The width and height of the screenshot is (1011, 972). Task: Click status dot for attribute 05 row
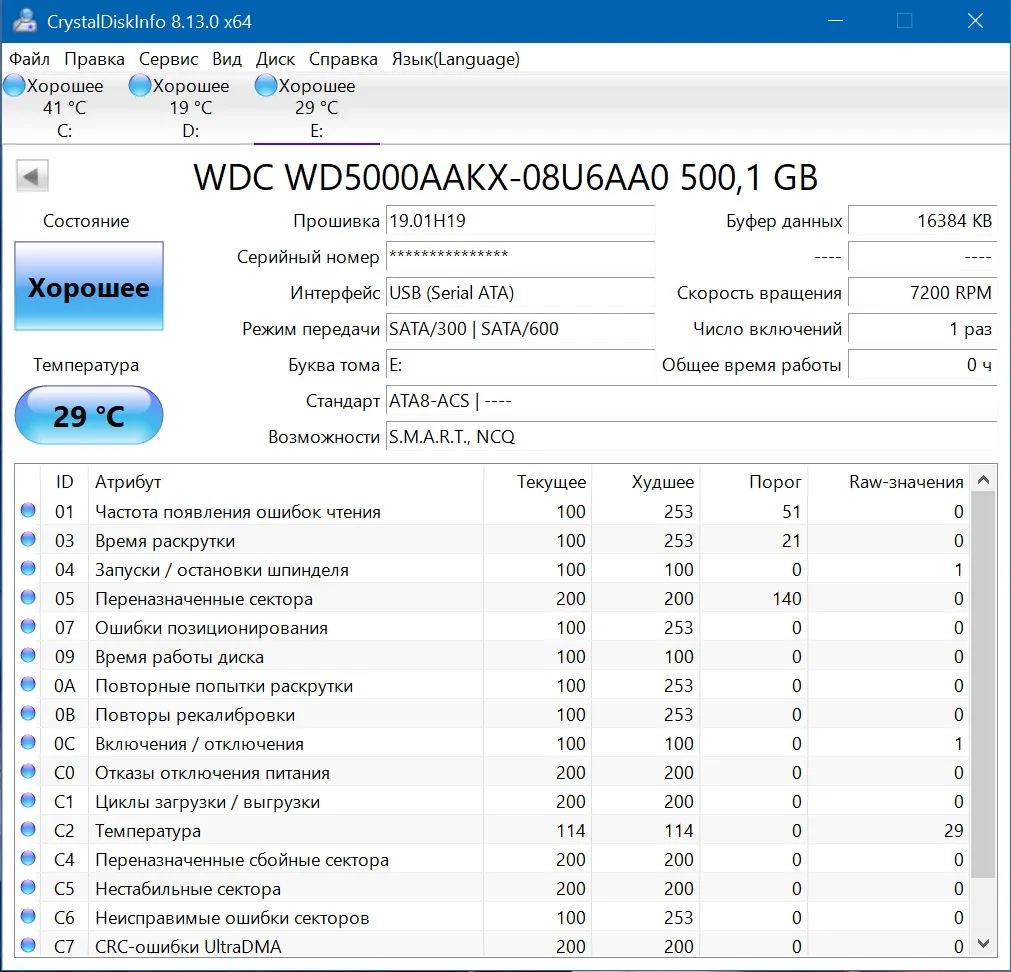click(28, 598)
